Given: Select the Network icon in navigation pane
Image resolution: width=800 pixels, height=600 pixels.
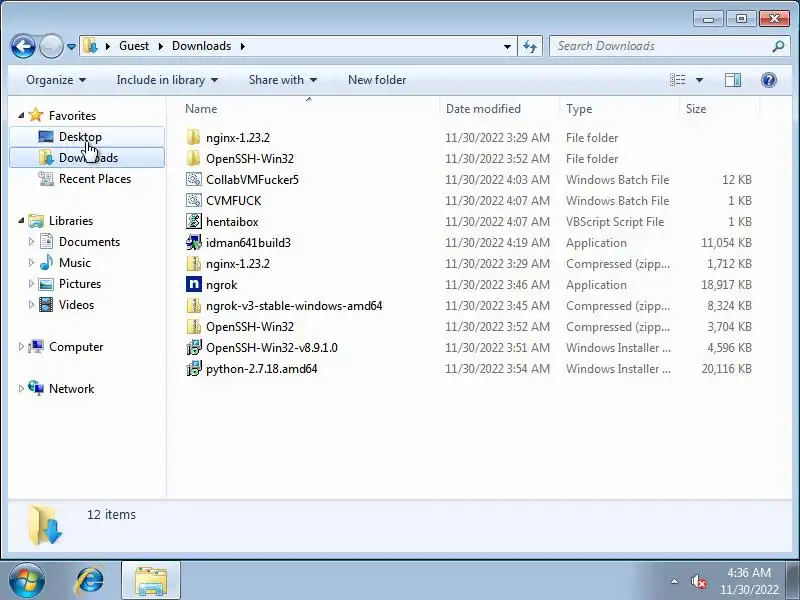Looking at the screenshot, I should click(36, 388).
